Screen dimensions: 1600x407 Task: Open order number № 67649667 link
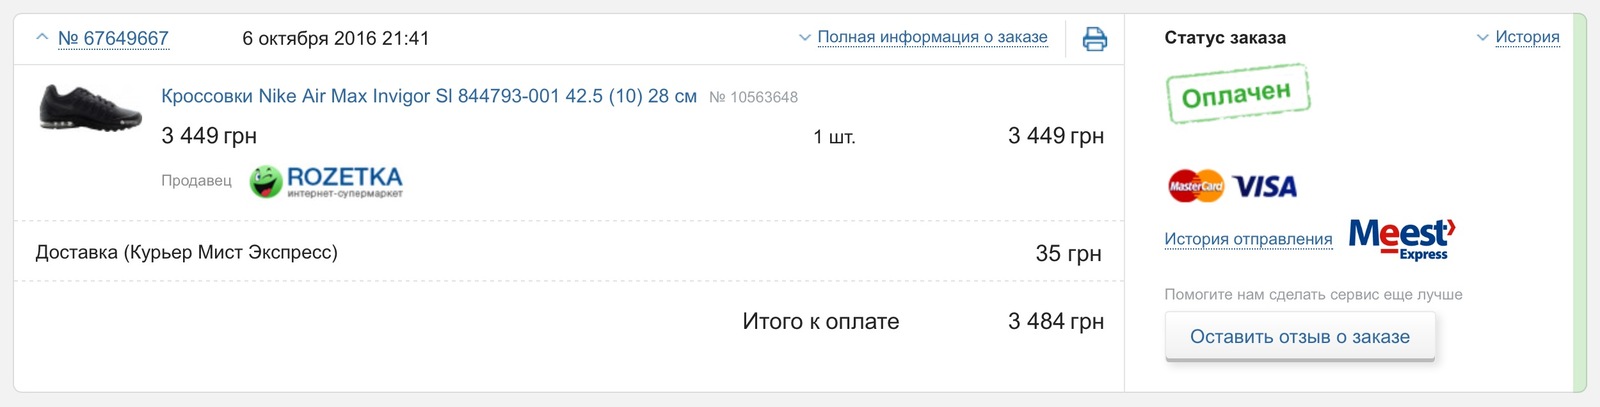click(x=113, y=39)
